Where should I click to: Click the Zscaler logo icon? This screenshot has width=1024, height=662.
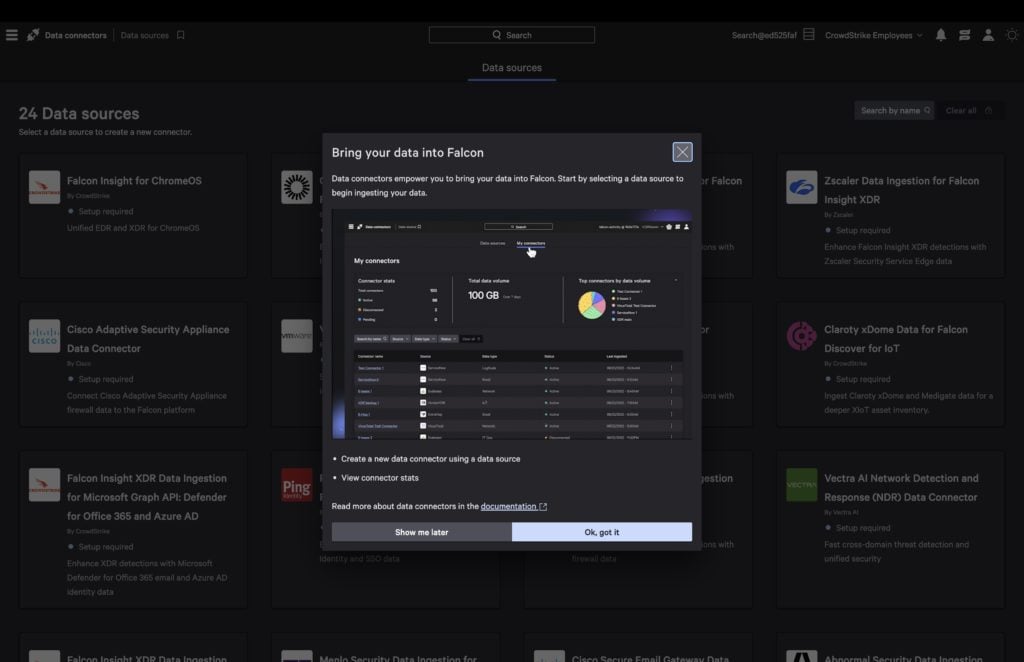pyautogui.click(x=801, y=187)
